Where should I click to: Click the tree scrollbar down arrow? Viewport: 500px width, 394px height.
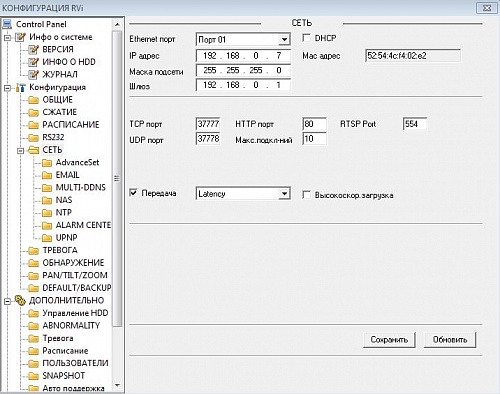click(x=117, y=386)
